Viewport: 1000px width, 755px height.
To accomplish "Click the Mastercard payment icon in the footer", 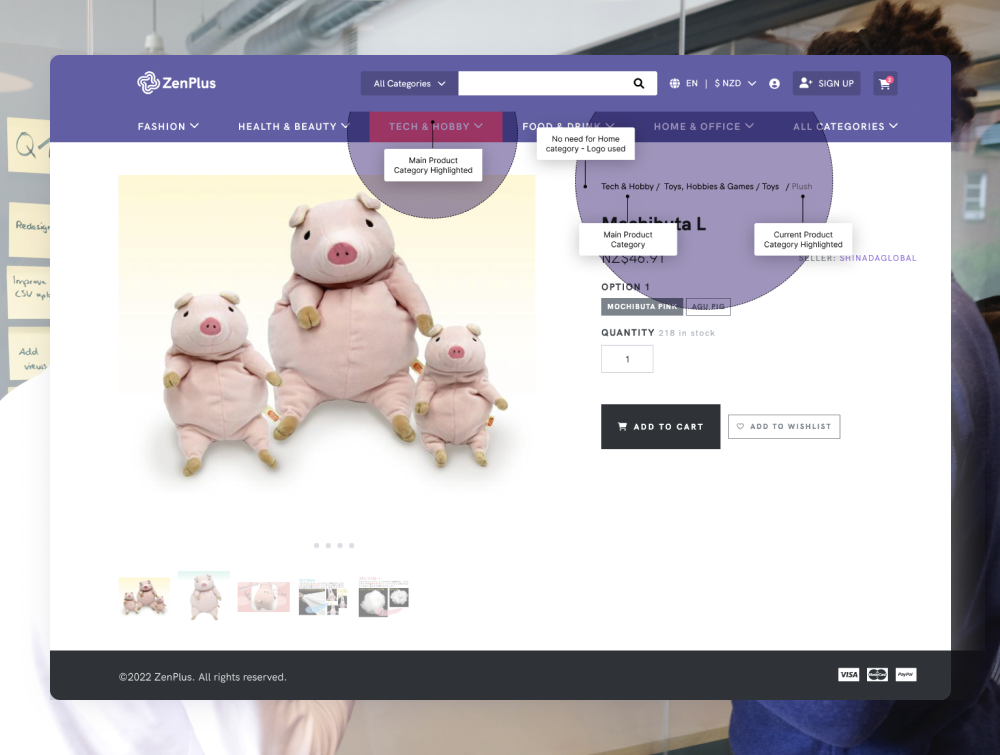I will click(x=877, y=675).
